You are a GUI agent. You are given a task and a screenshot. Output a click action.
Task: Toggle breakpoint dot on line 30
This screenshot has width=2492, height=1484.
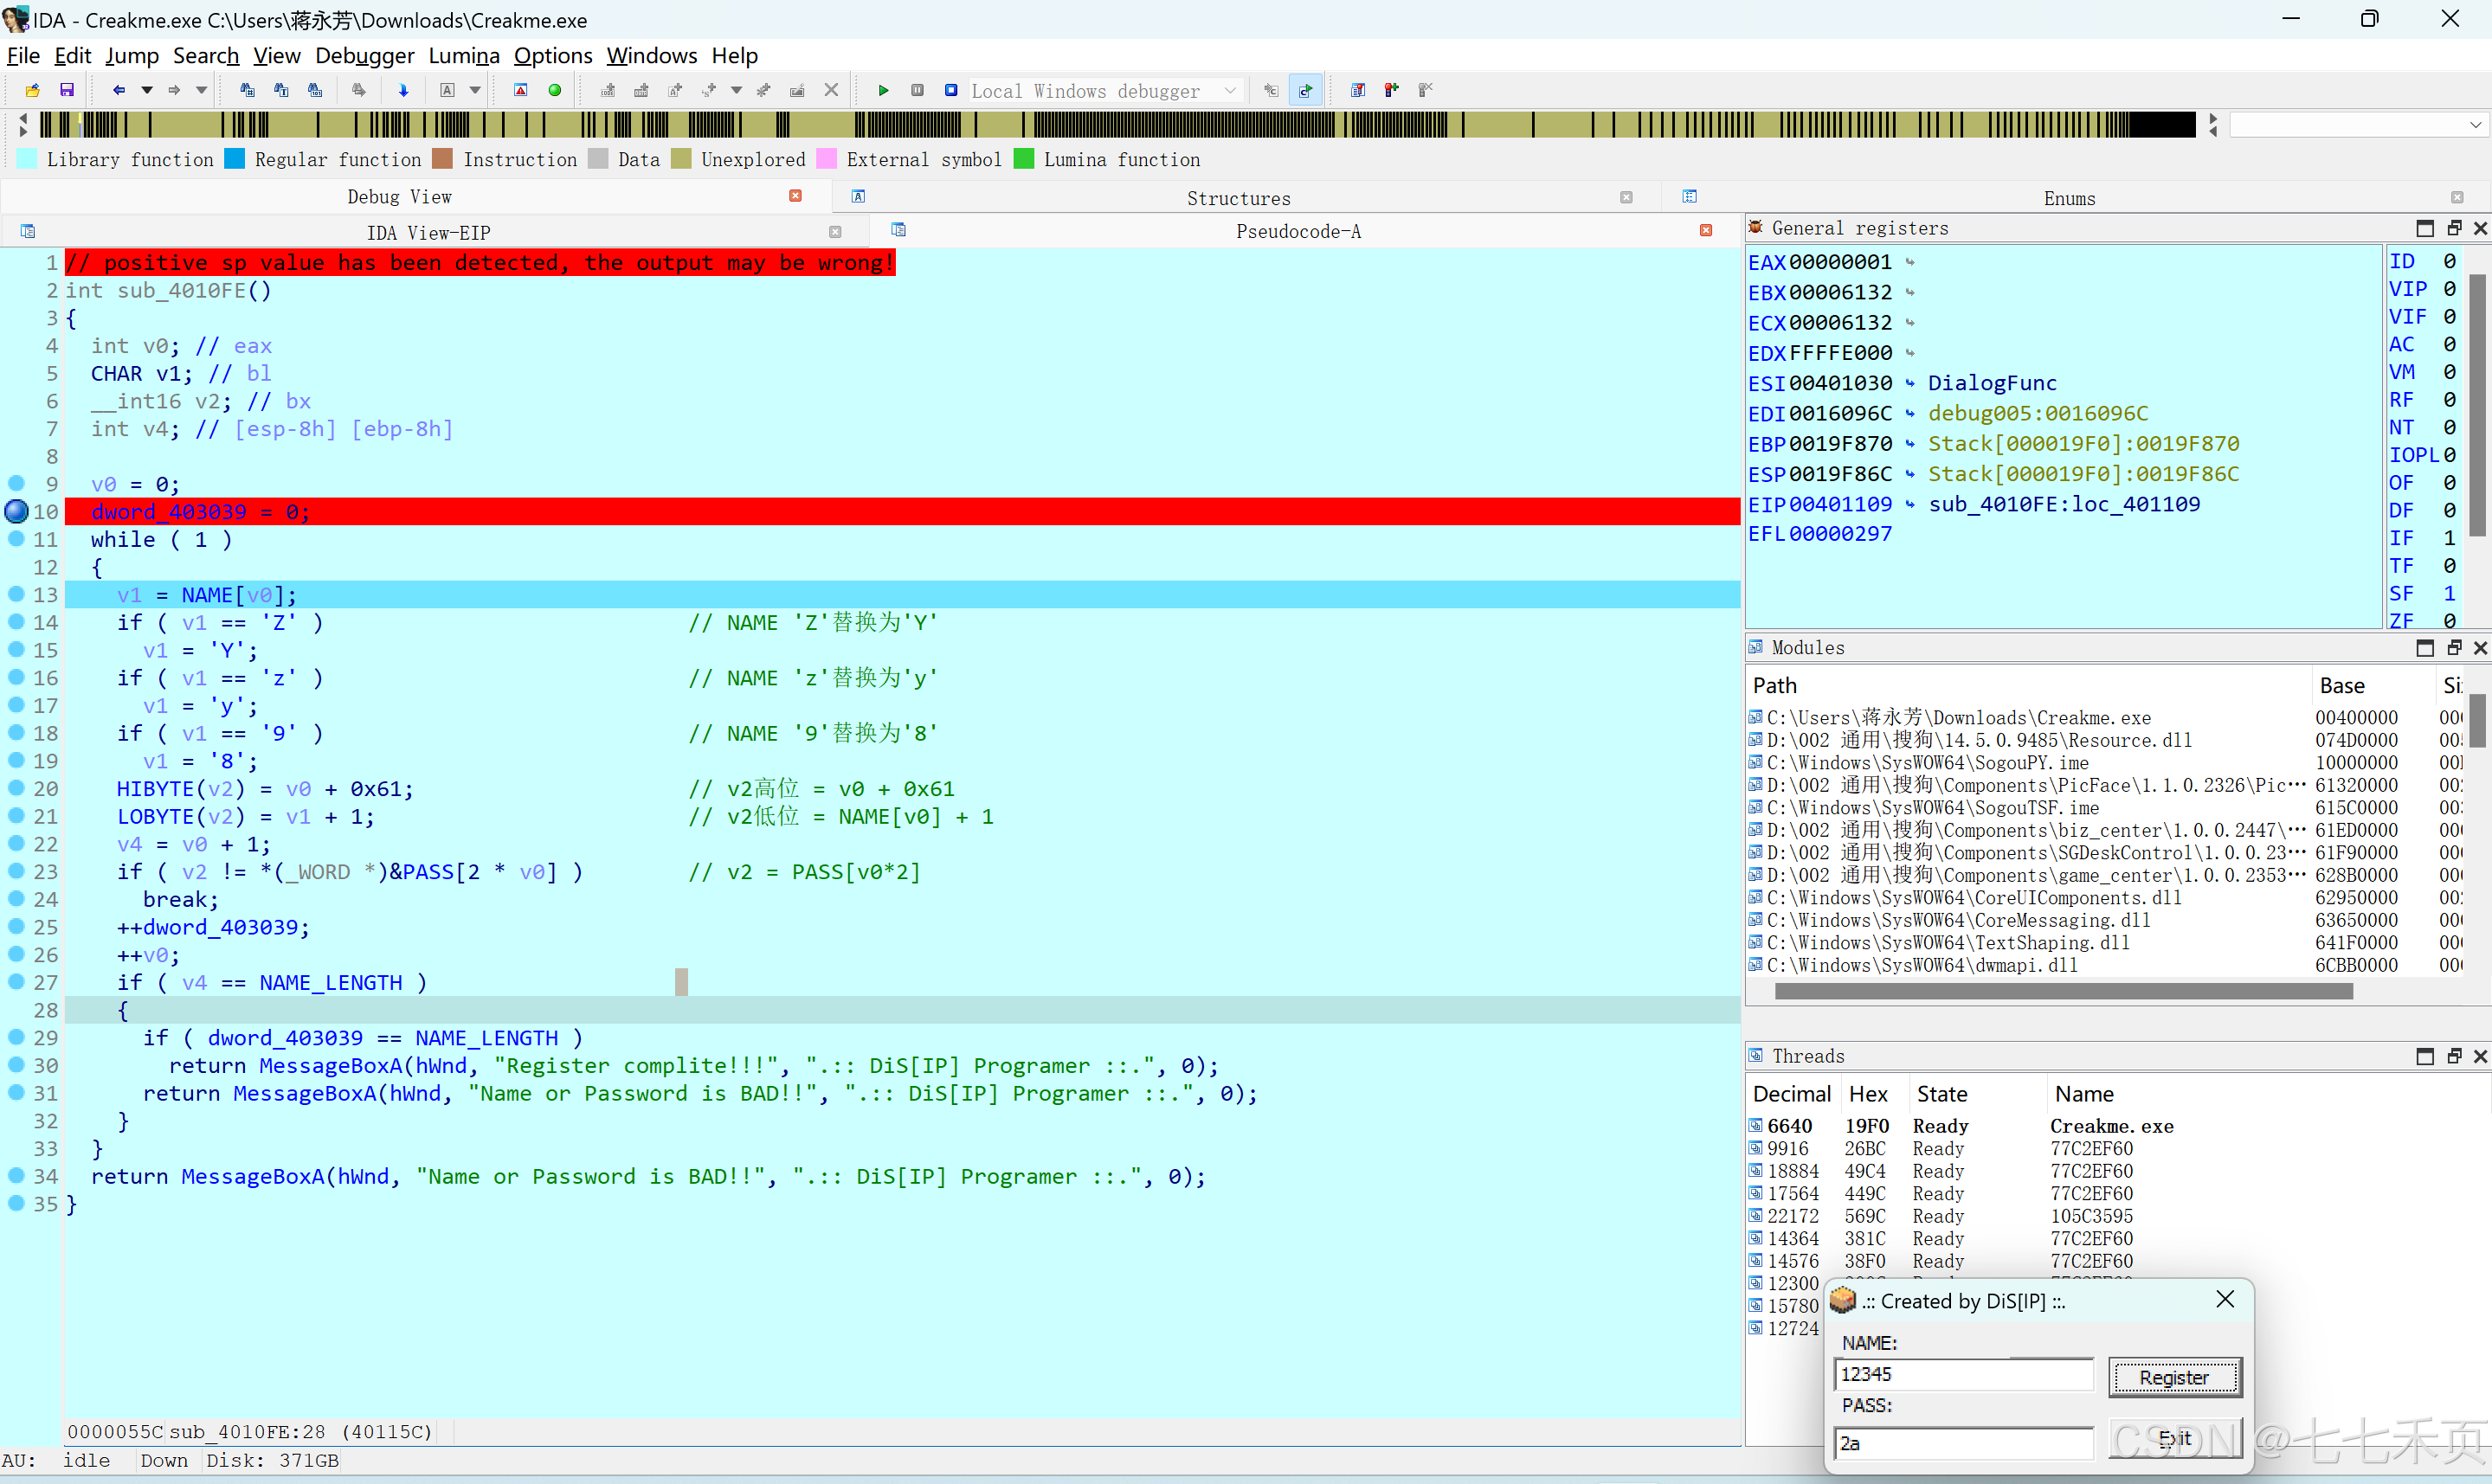17,1065
